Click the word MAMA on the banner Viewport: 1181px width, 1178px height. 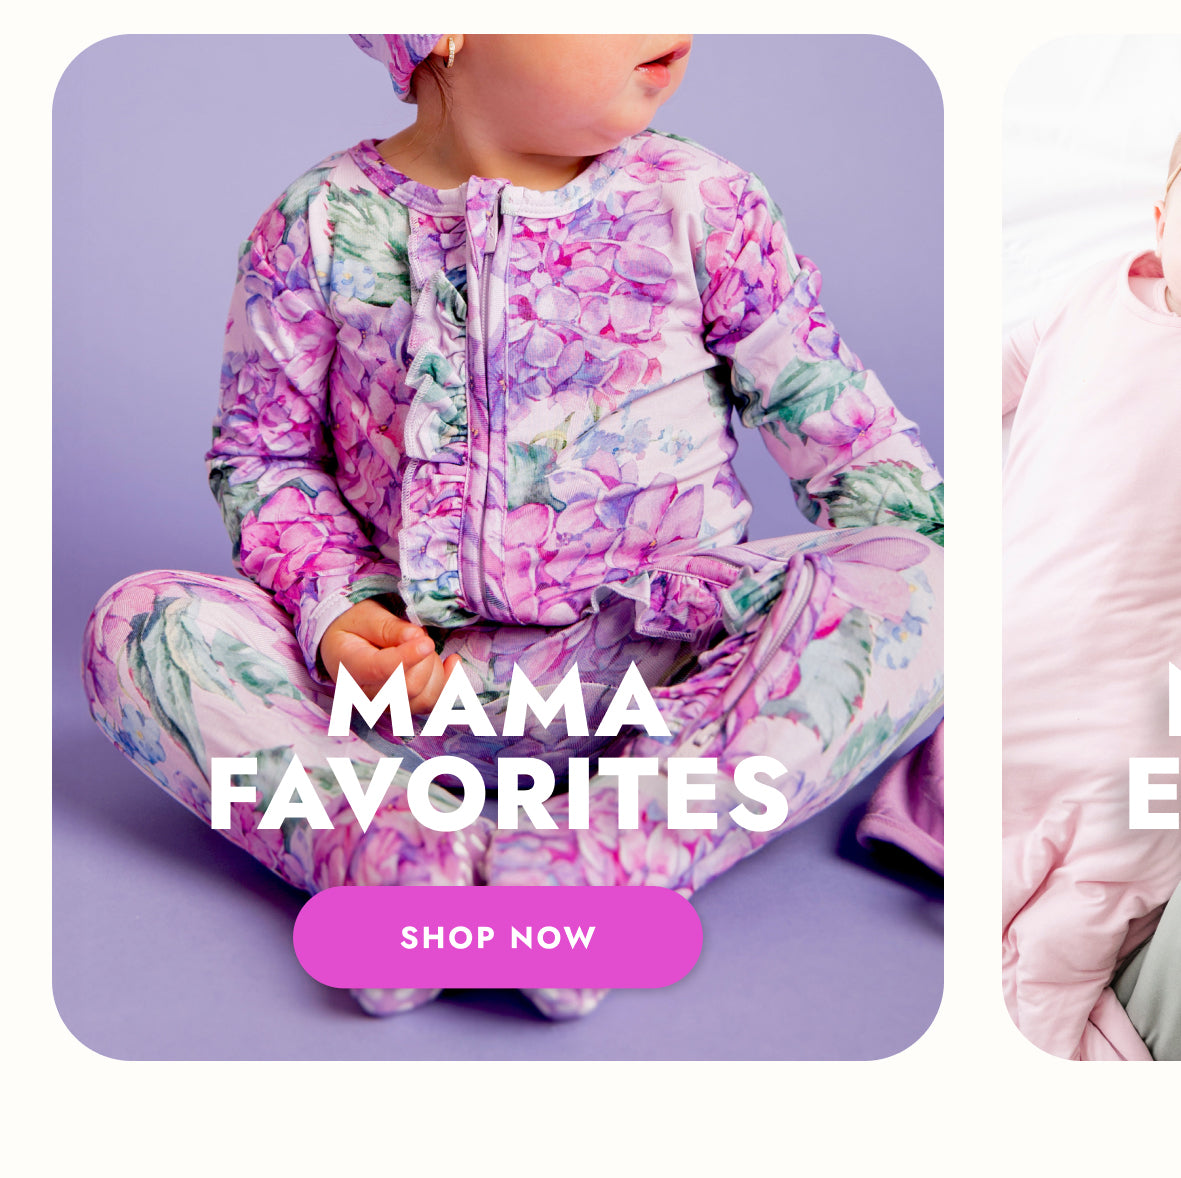(x=499, y=700)
